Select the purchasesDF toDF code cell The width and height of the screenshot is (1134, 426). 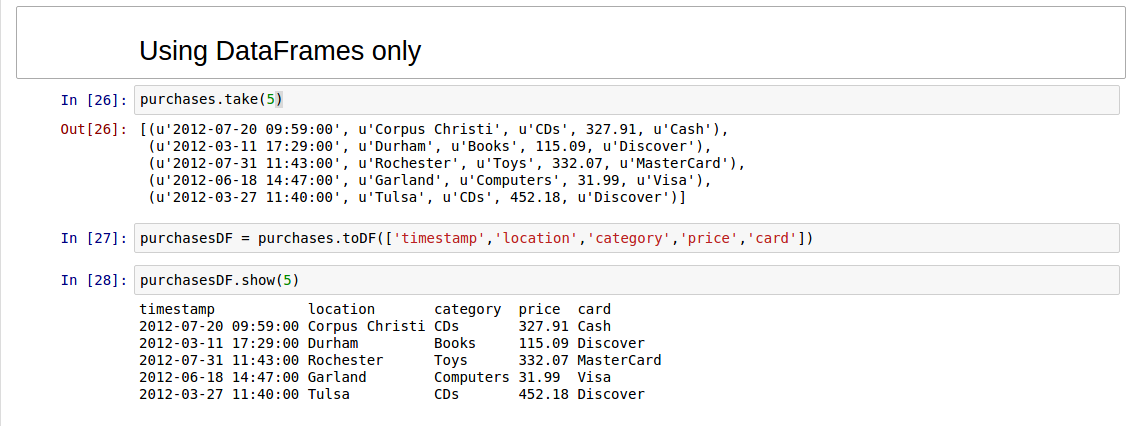coord(626,238)
